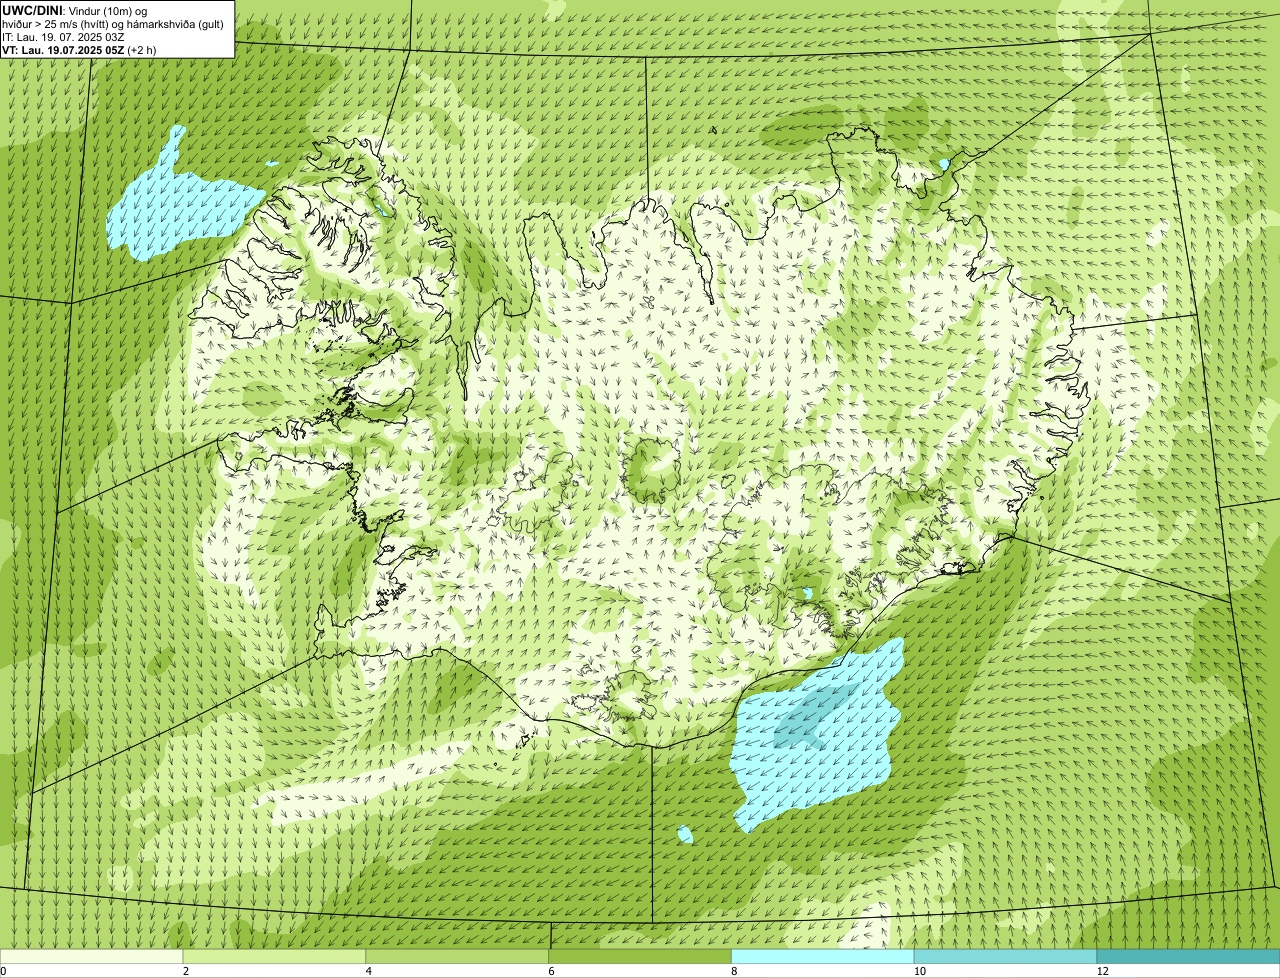The image size is (1280, 978).
Task: Click the tiny cyan patch off the south coast
Action: coord(685,834)
